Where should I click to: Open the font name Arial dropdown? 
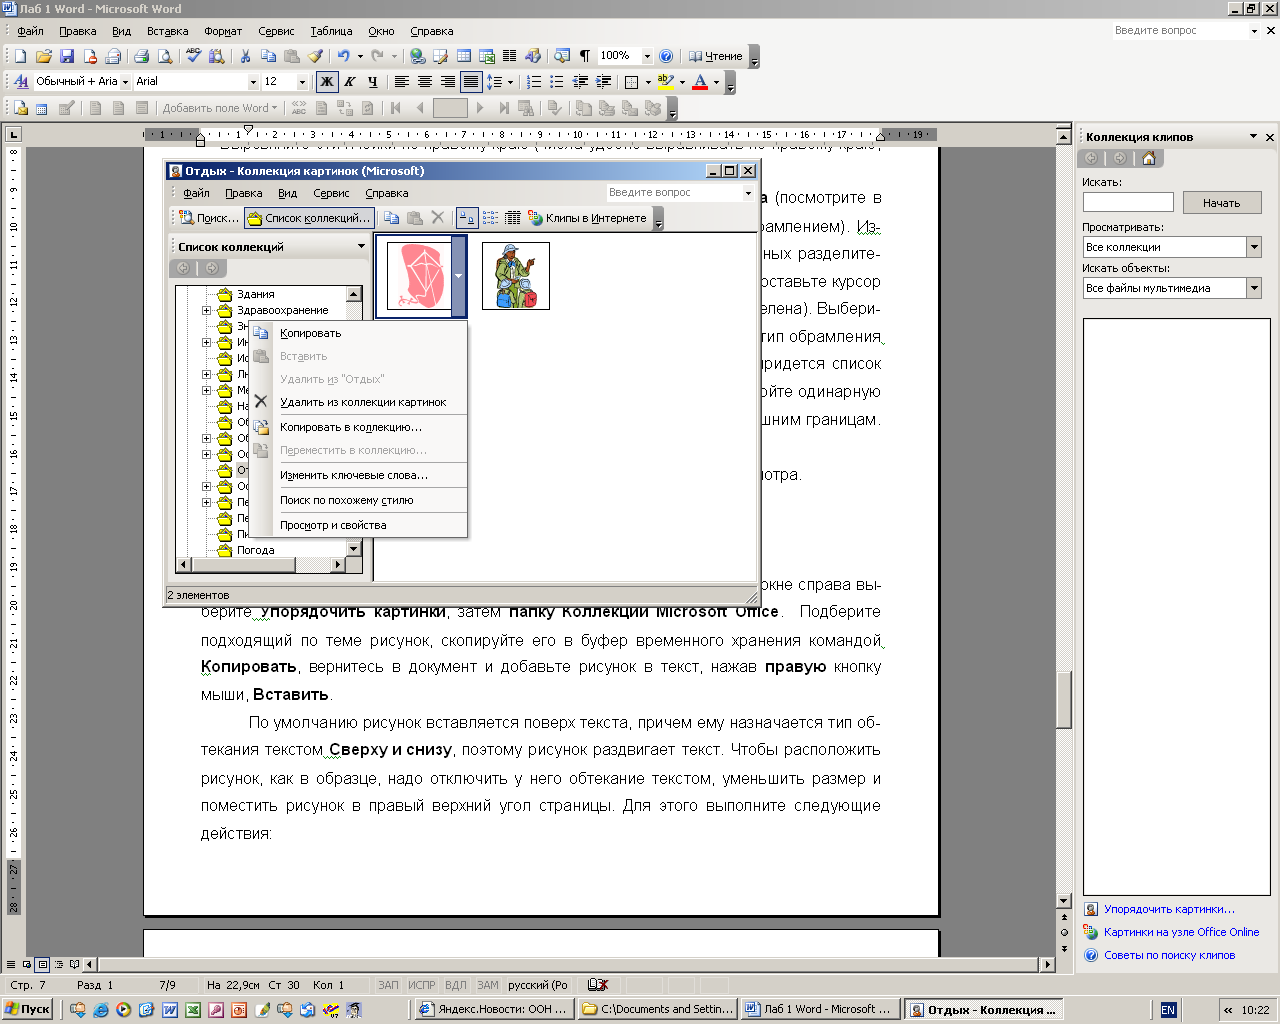[x=253, y=82]
